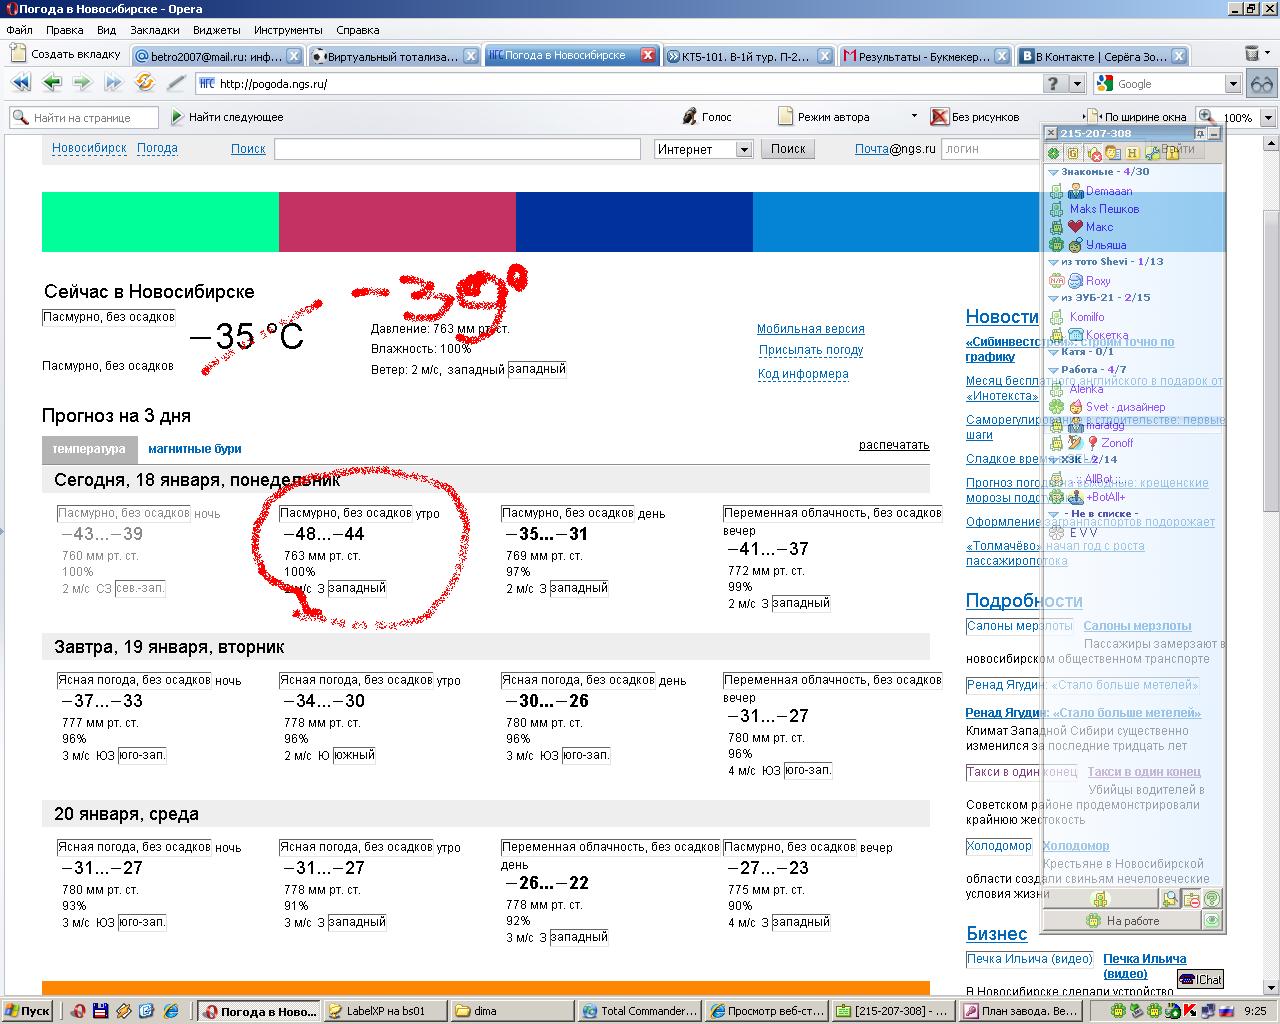Click the 'распечатать' print link
This screenshot has height=1024, width=1280.
pos(894,445)
